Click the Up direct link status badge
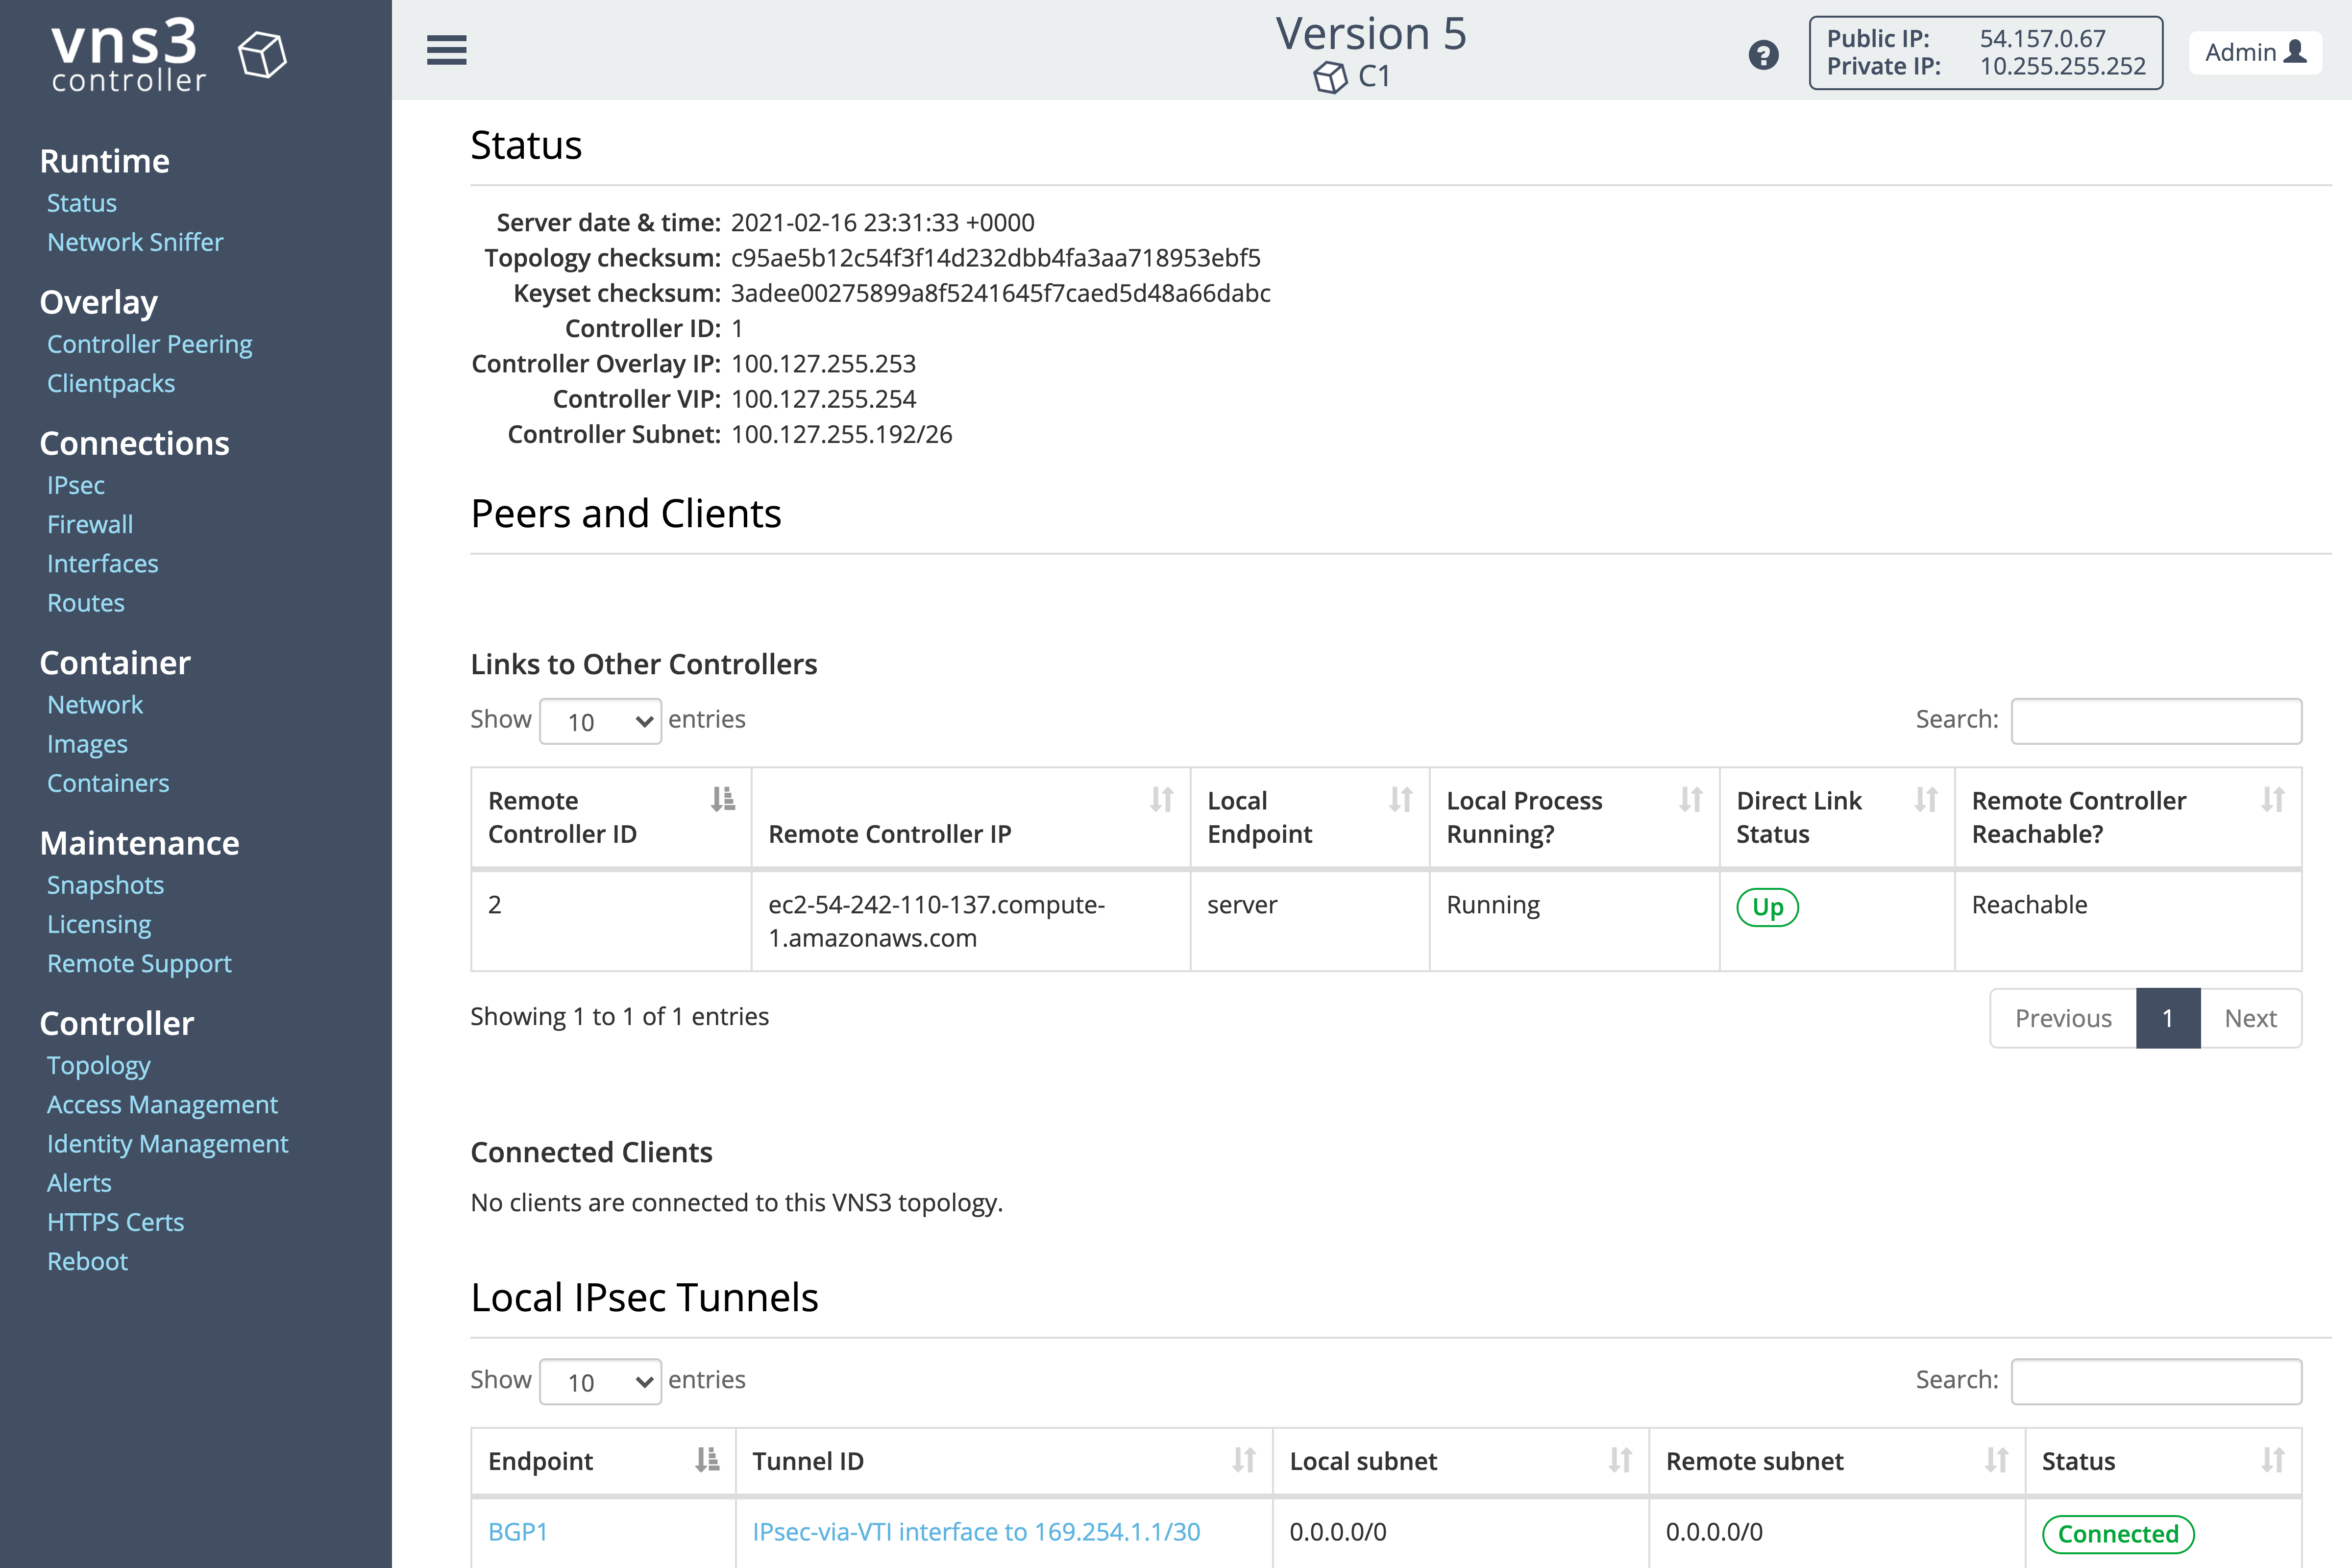 coord(1767,907)
